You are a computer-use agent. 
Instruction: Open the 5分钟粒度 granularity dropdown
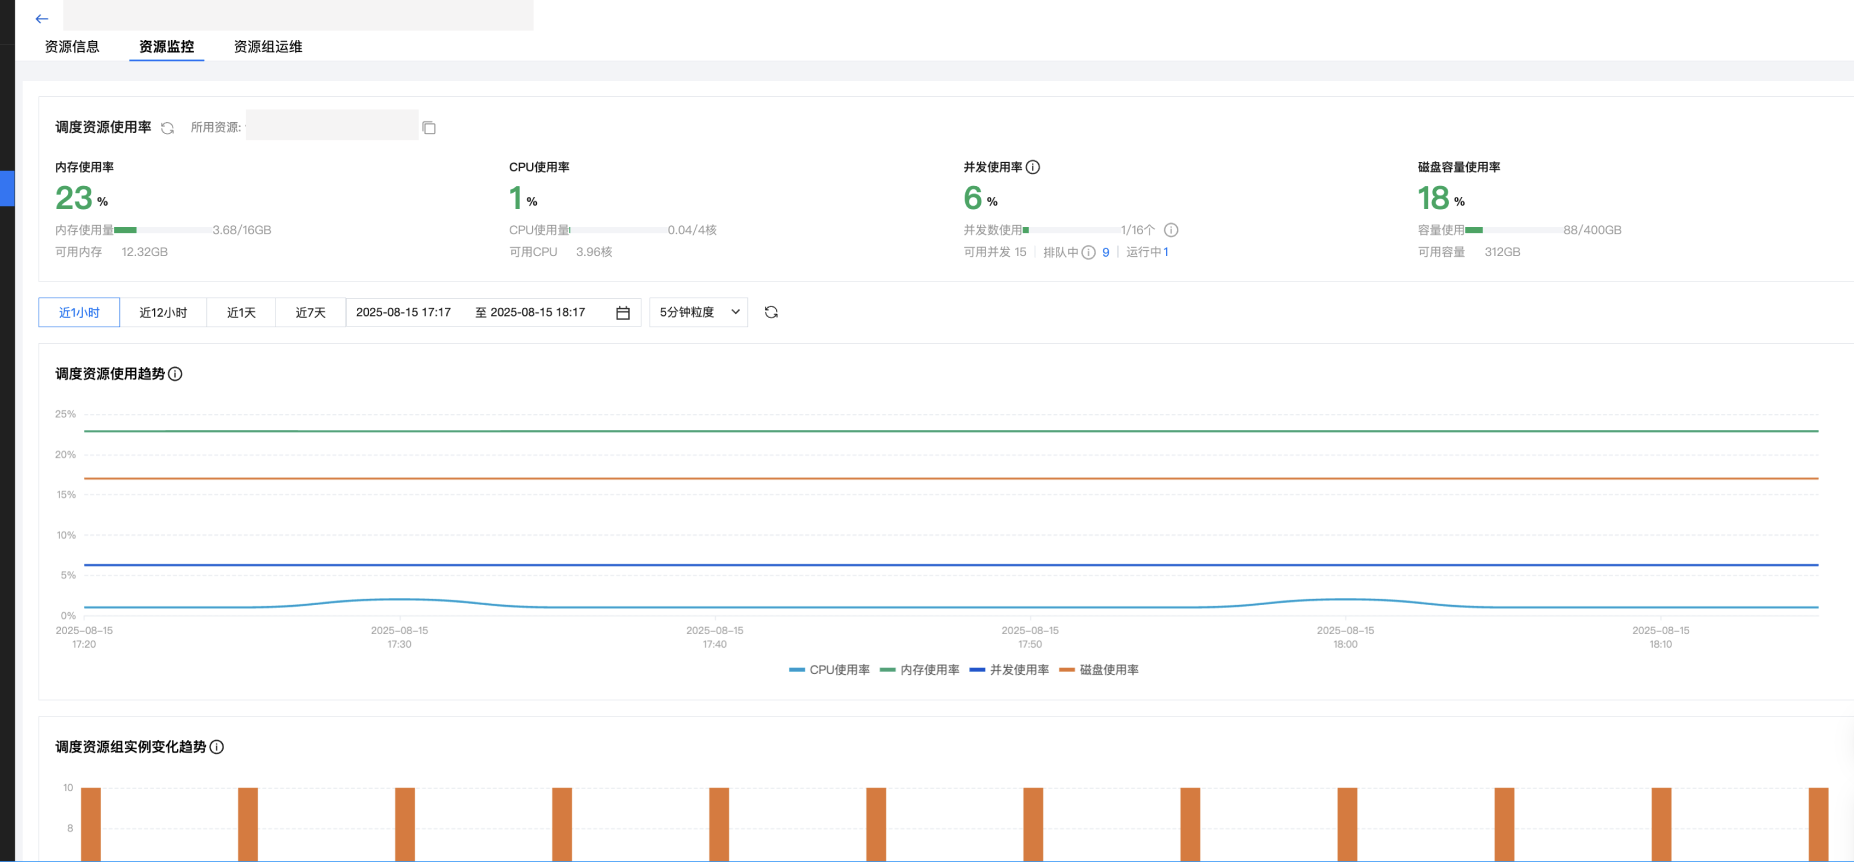[698, 312]
